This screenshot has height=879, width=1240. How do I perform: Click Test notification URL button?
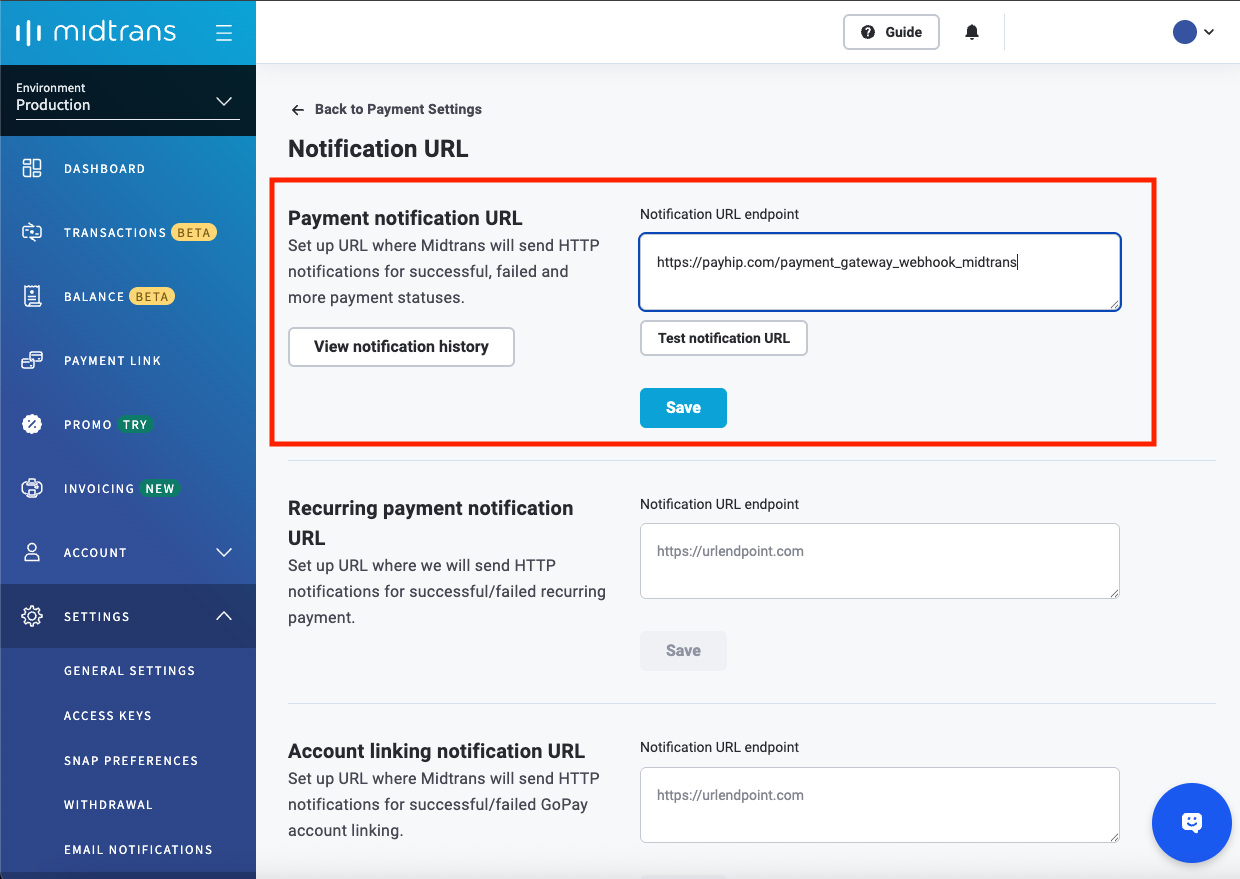pyautogui.click(x=724, y=338)
